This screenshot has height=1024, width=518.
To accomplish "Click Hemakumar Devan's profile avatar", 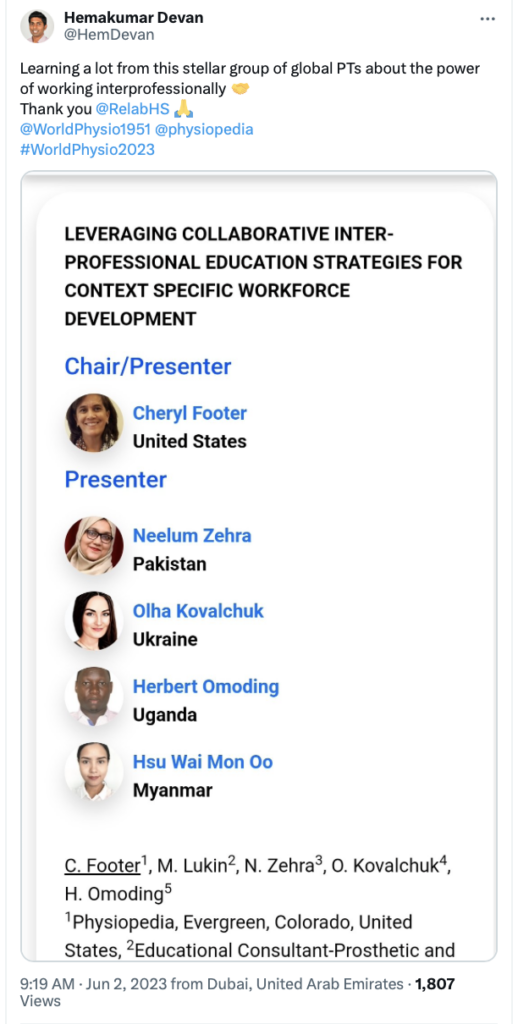I will (37, 26).
